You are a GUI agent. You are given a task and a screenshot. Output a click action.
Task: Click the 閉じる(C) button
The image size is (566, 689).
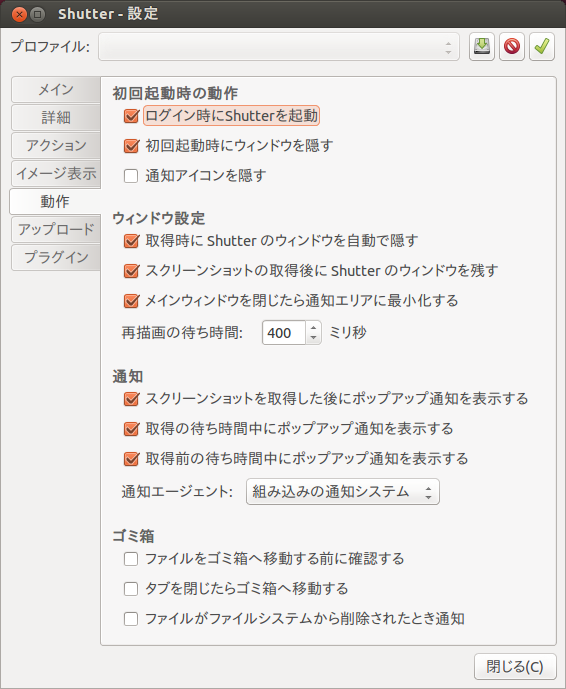tap(515, 667)
